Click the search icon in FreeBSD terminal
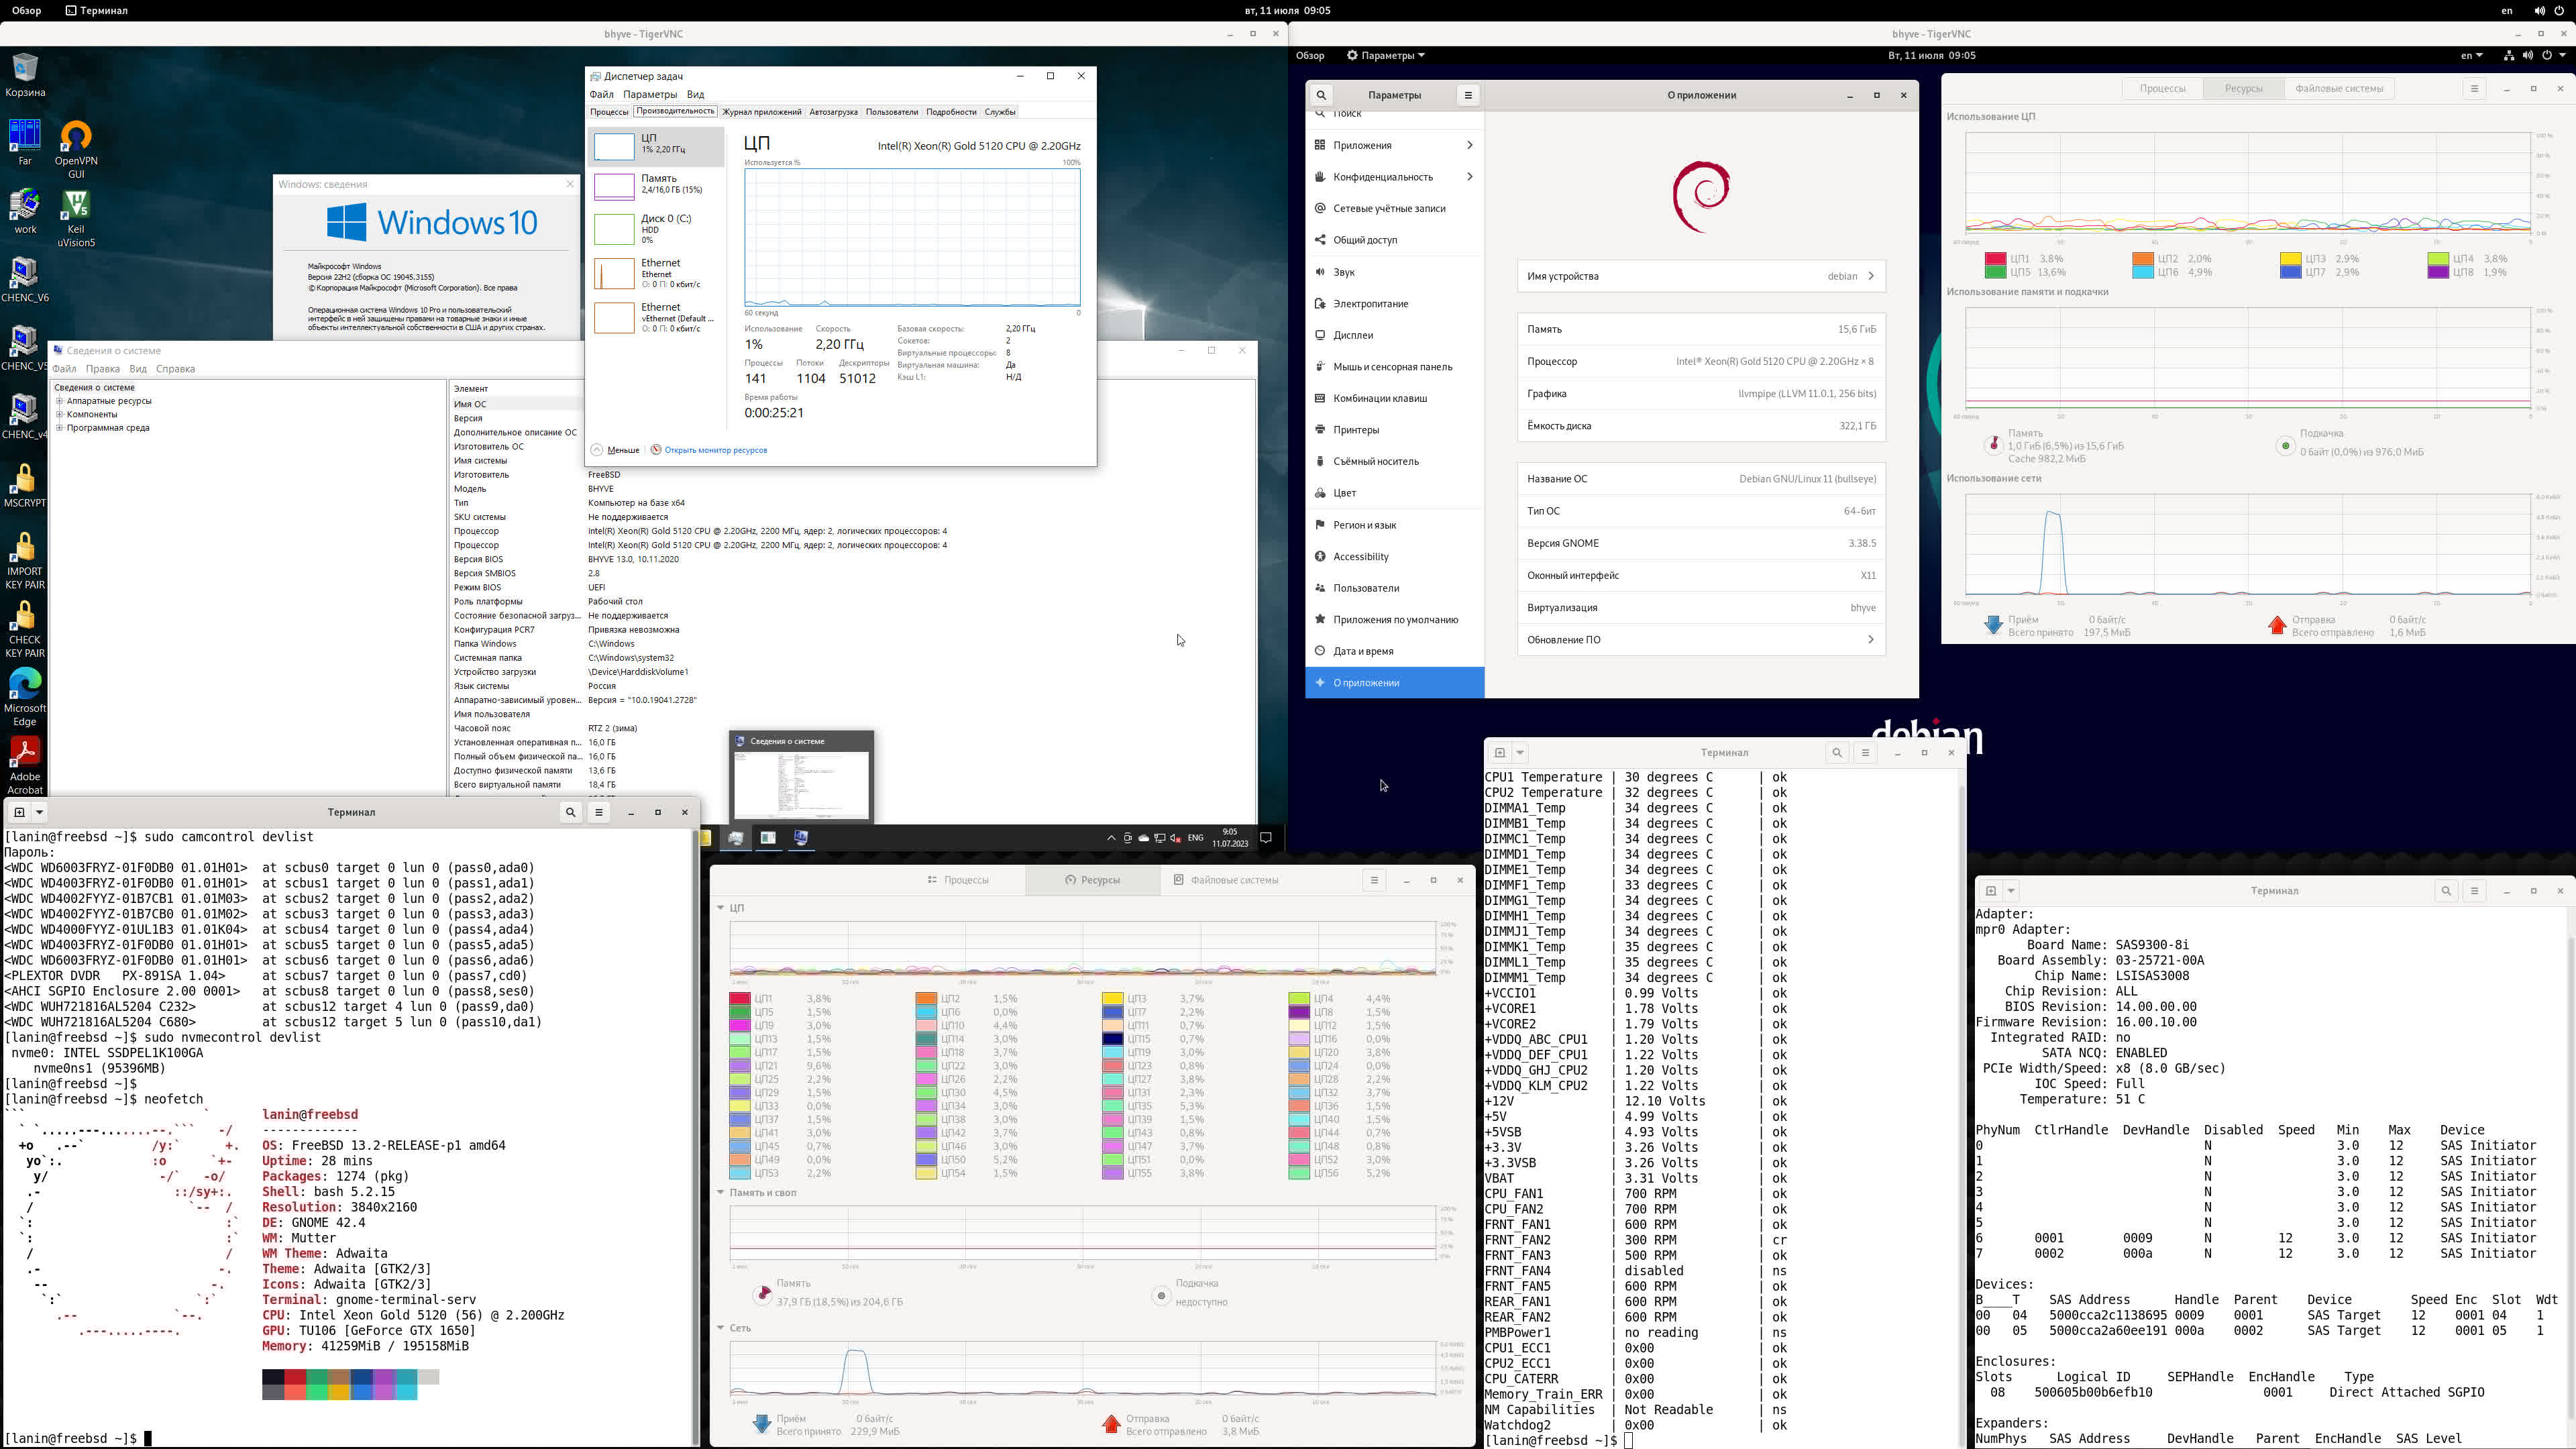Image resolution: width=2576 pixels, height=1449 pixels. click(x=570, y=812)
